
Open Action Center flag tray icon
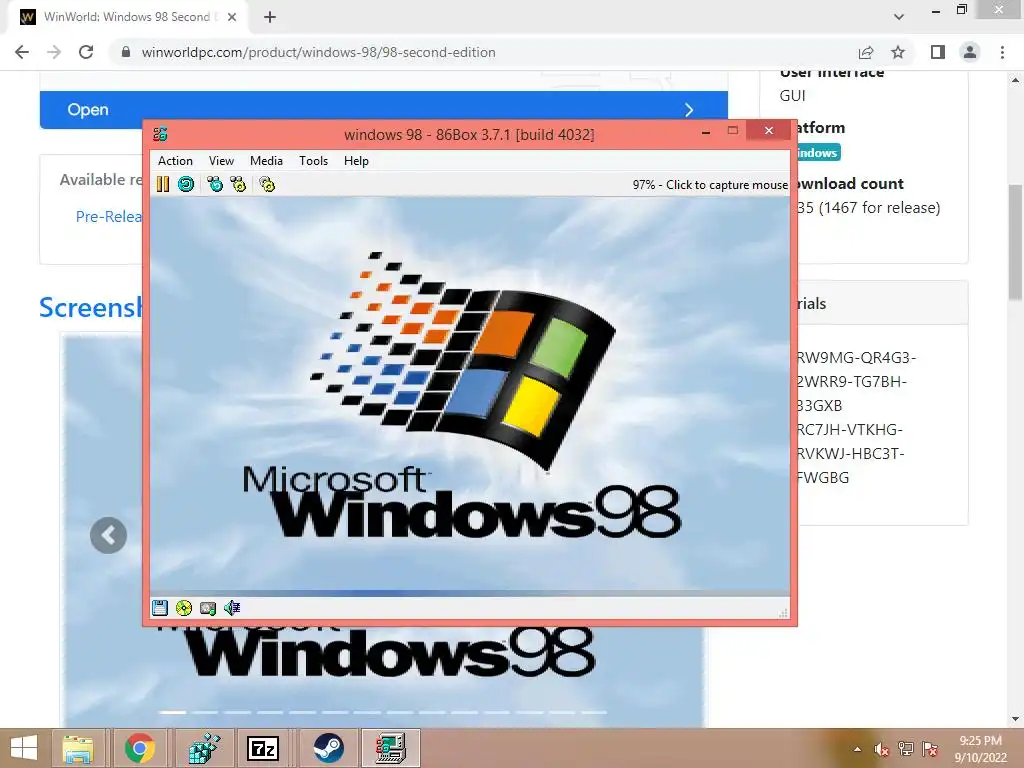930,749
